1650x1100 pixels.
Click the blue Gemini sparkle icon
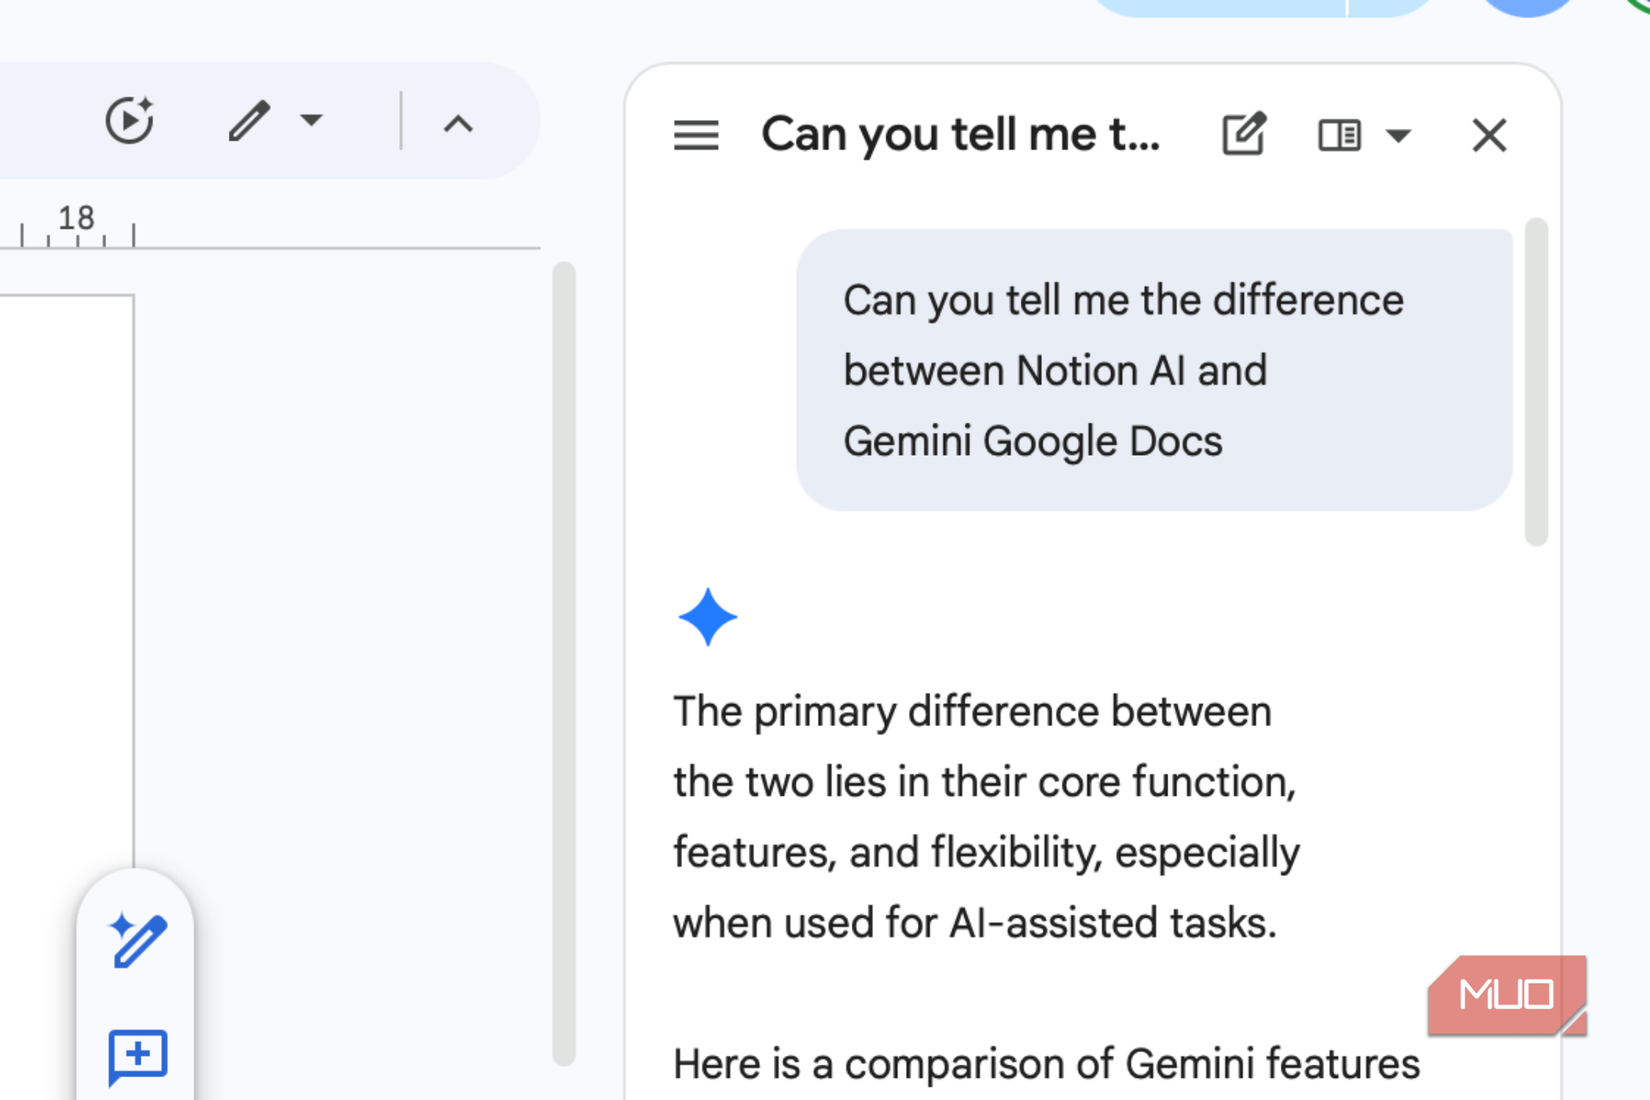click(707, 617)
